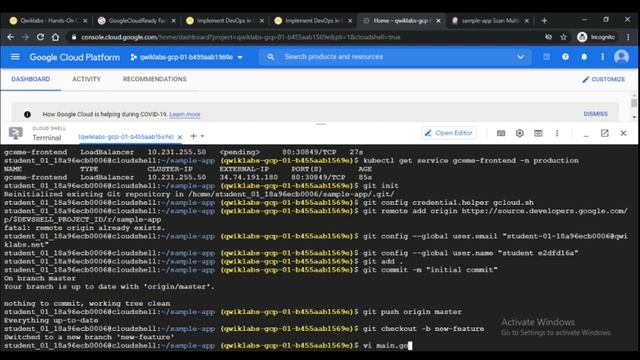
Task: Click the search magnifier icon
Action: [x=271, y=57]
